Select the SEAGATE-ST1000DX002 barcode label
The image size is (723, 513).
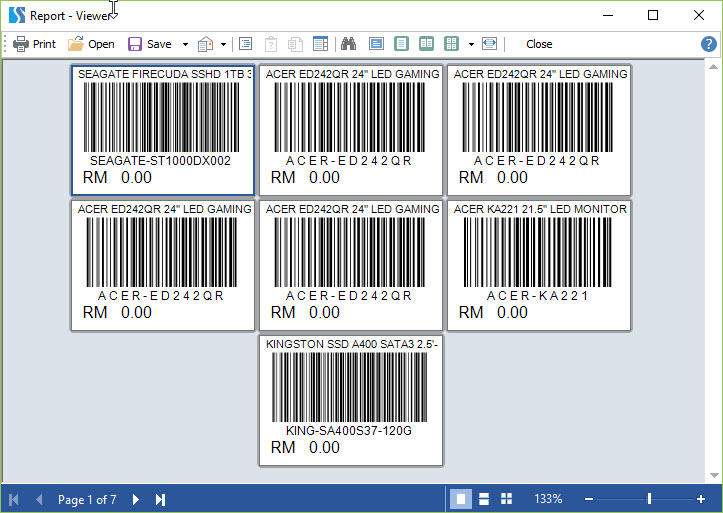[163, 130]
